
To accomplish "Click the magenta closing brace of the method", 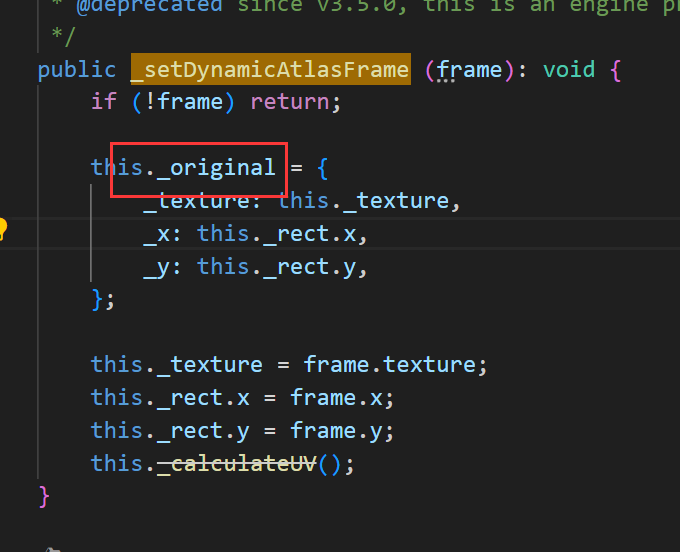I will [x=44, y=495].
